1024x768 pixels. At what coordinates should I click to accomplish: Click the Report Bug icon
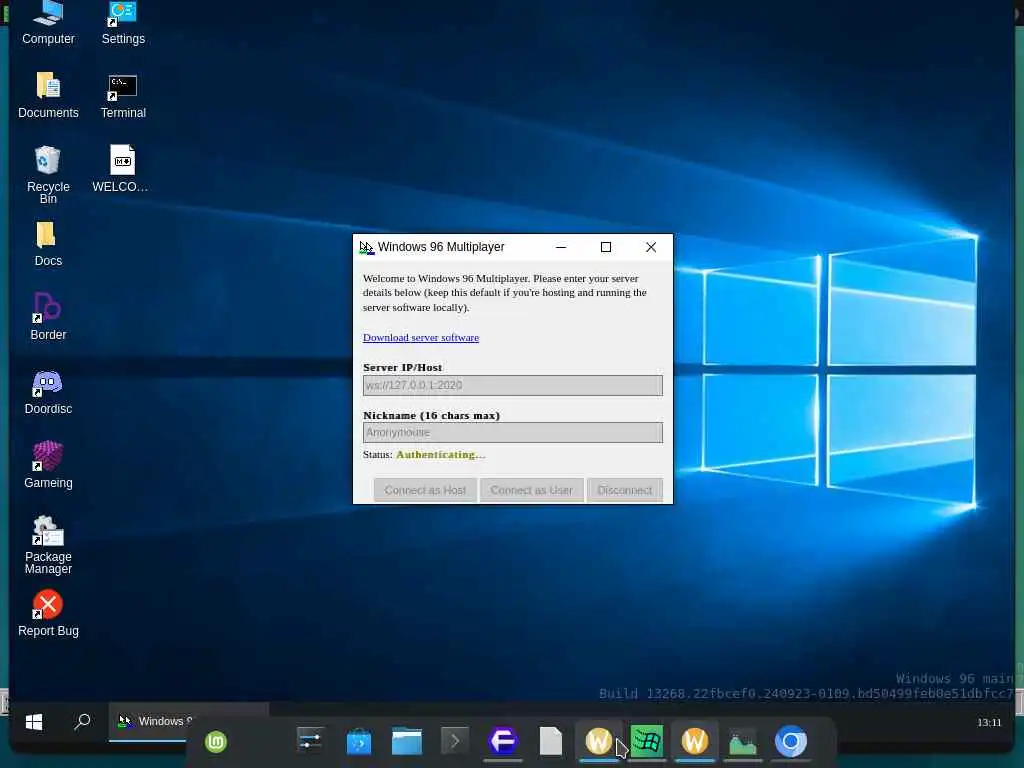[48, 613]
